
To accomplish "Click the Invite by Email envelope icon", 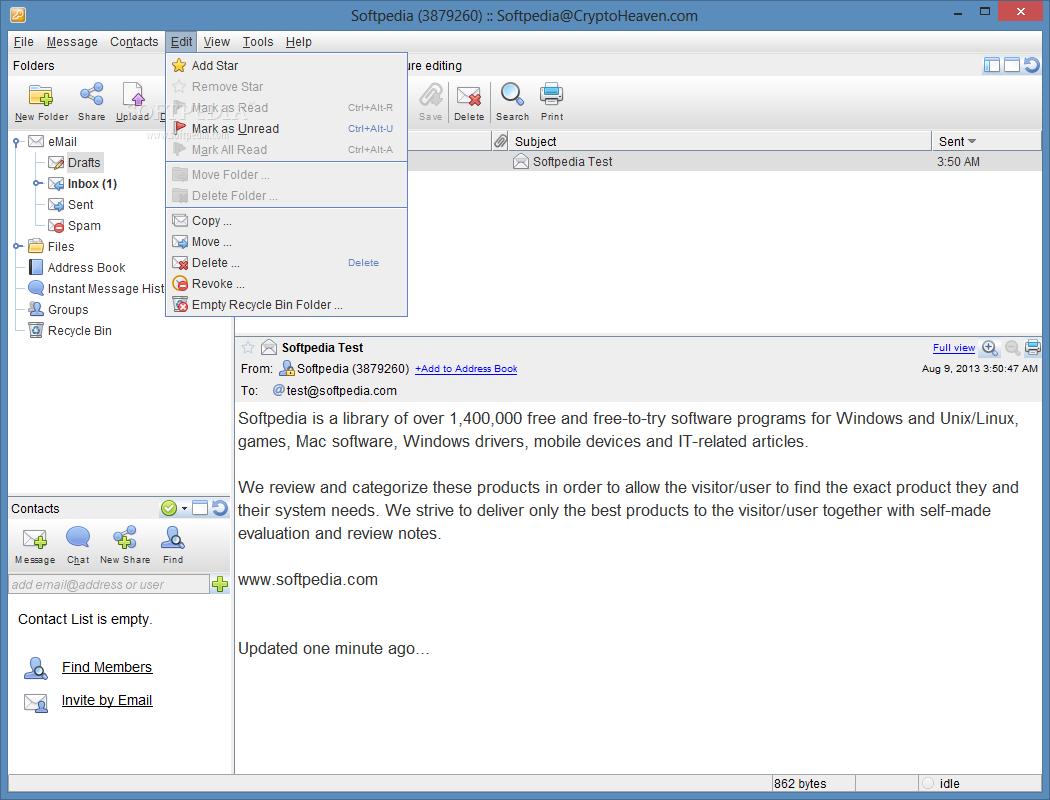I will point(35,702).
